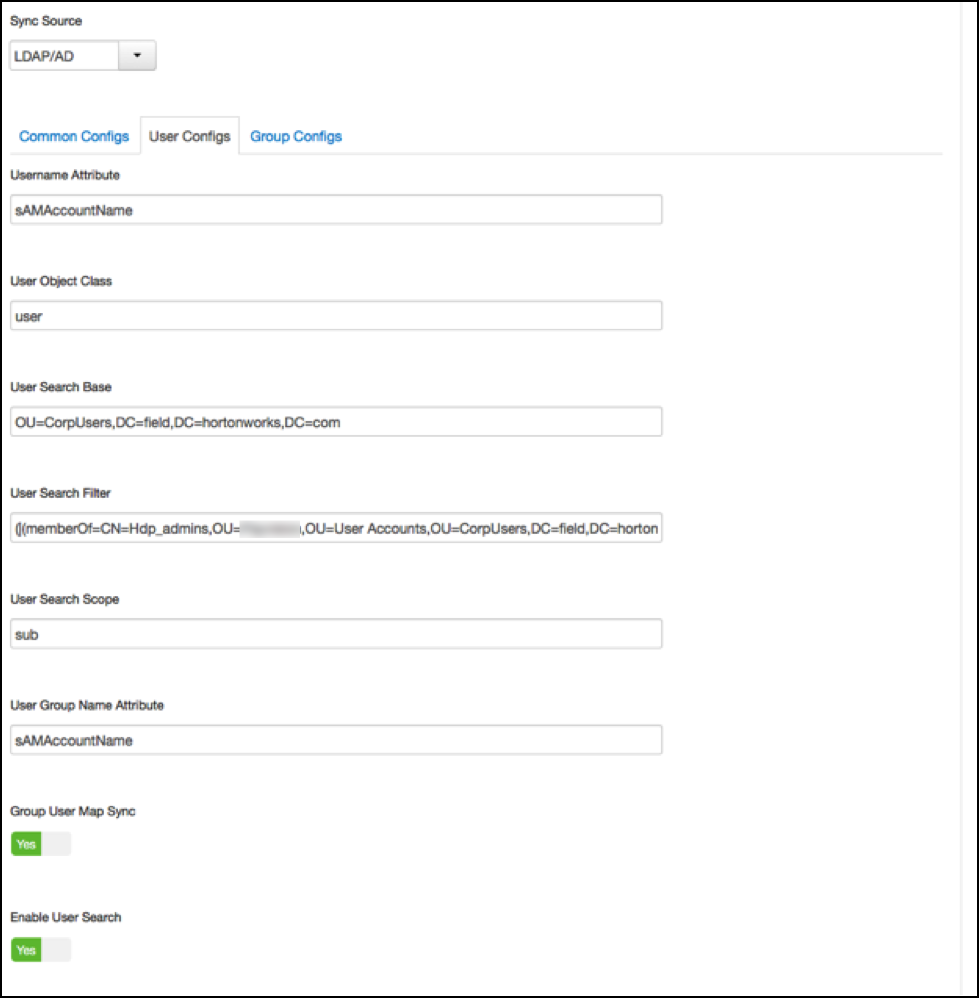Toggle the Group User Map Sync switch
The width and height of the screenshot is (979, 998).
(x=41, y=844)
